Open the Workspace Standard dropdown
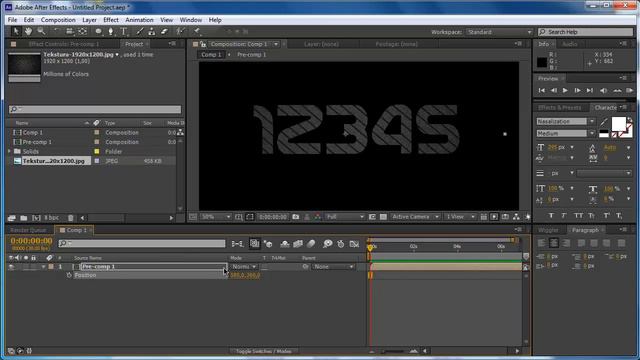640x360 pixels. click(x=499, y=32)
